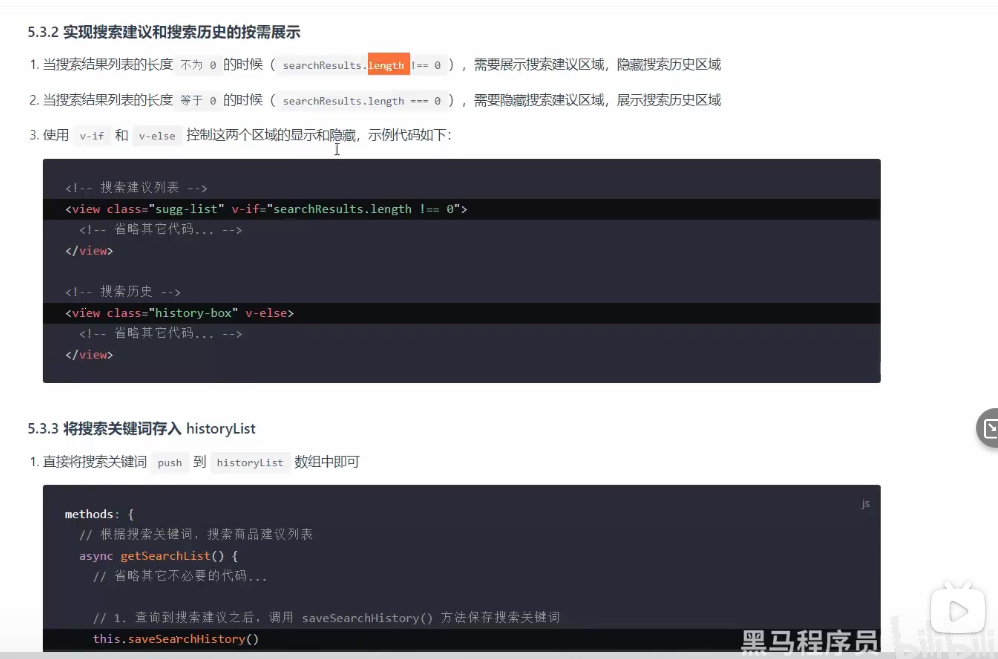Click the inline code historyList
The width and height of the screenshot is (998, 659).
point(250,463)
